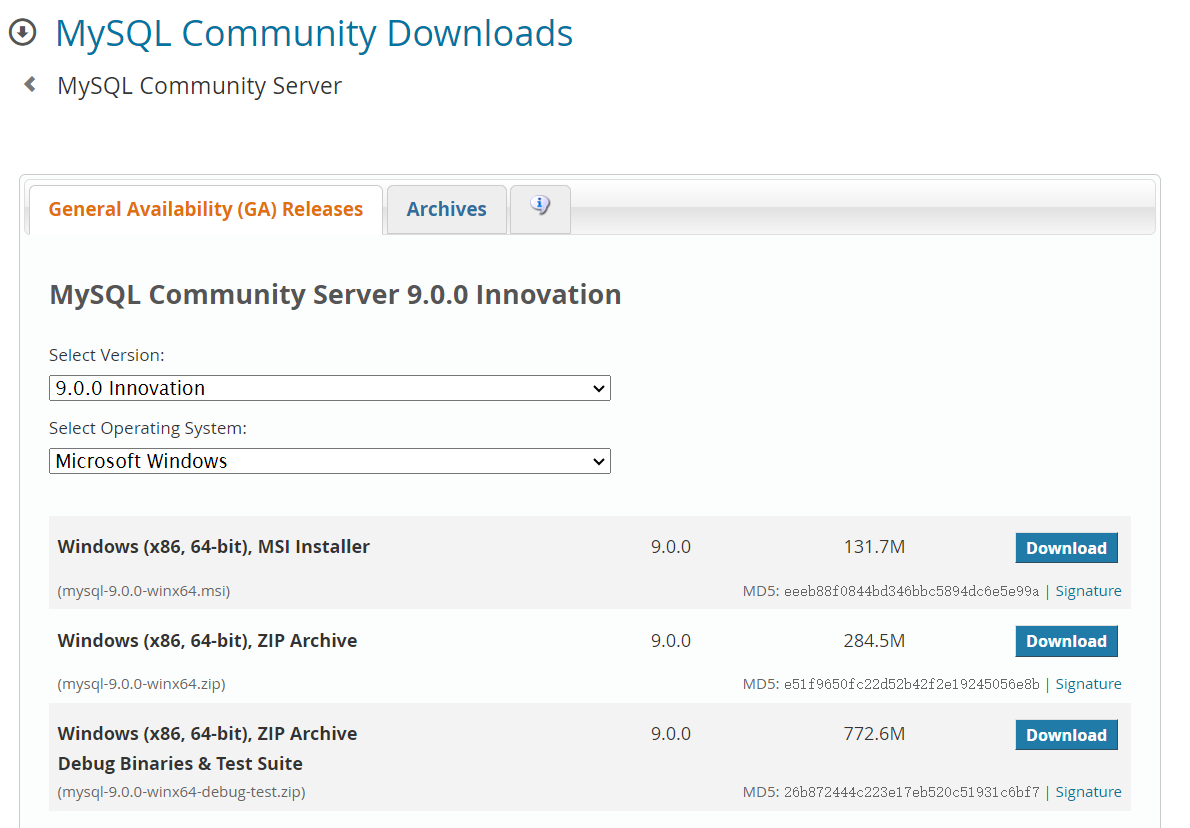Click the Debug Binaries & Test Suite label

(x=180, y=763)
